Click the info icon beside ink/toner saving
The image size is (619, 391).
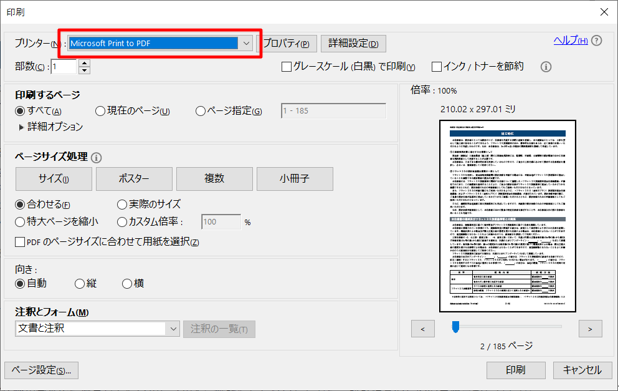(546, 67)
